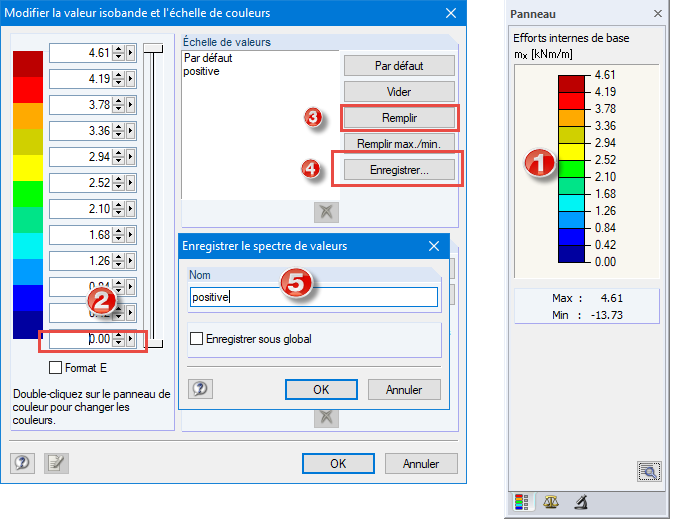Click the lower delete X icon under the save dialog
The image size is (679, 521).
326,417
